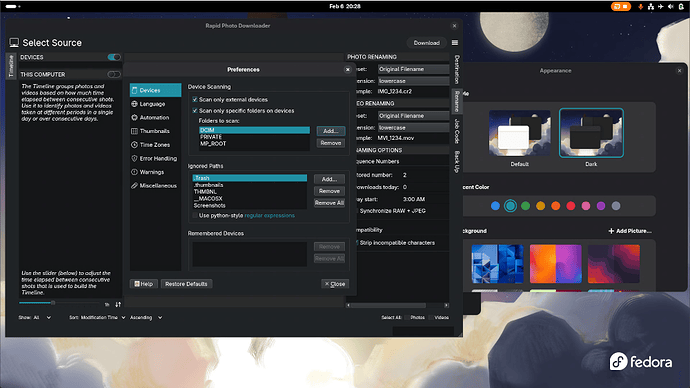
Task: Open the Language preferences page
Action: (x=155, y=104)
